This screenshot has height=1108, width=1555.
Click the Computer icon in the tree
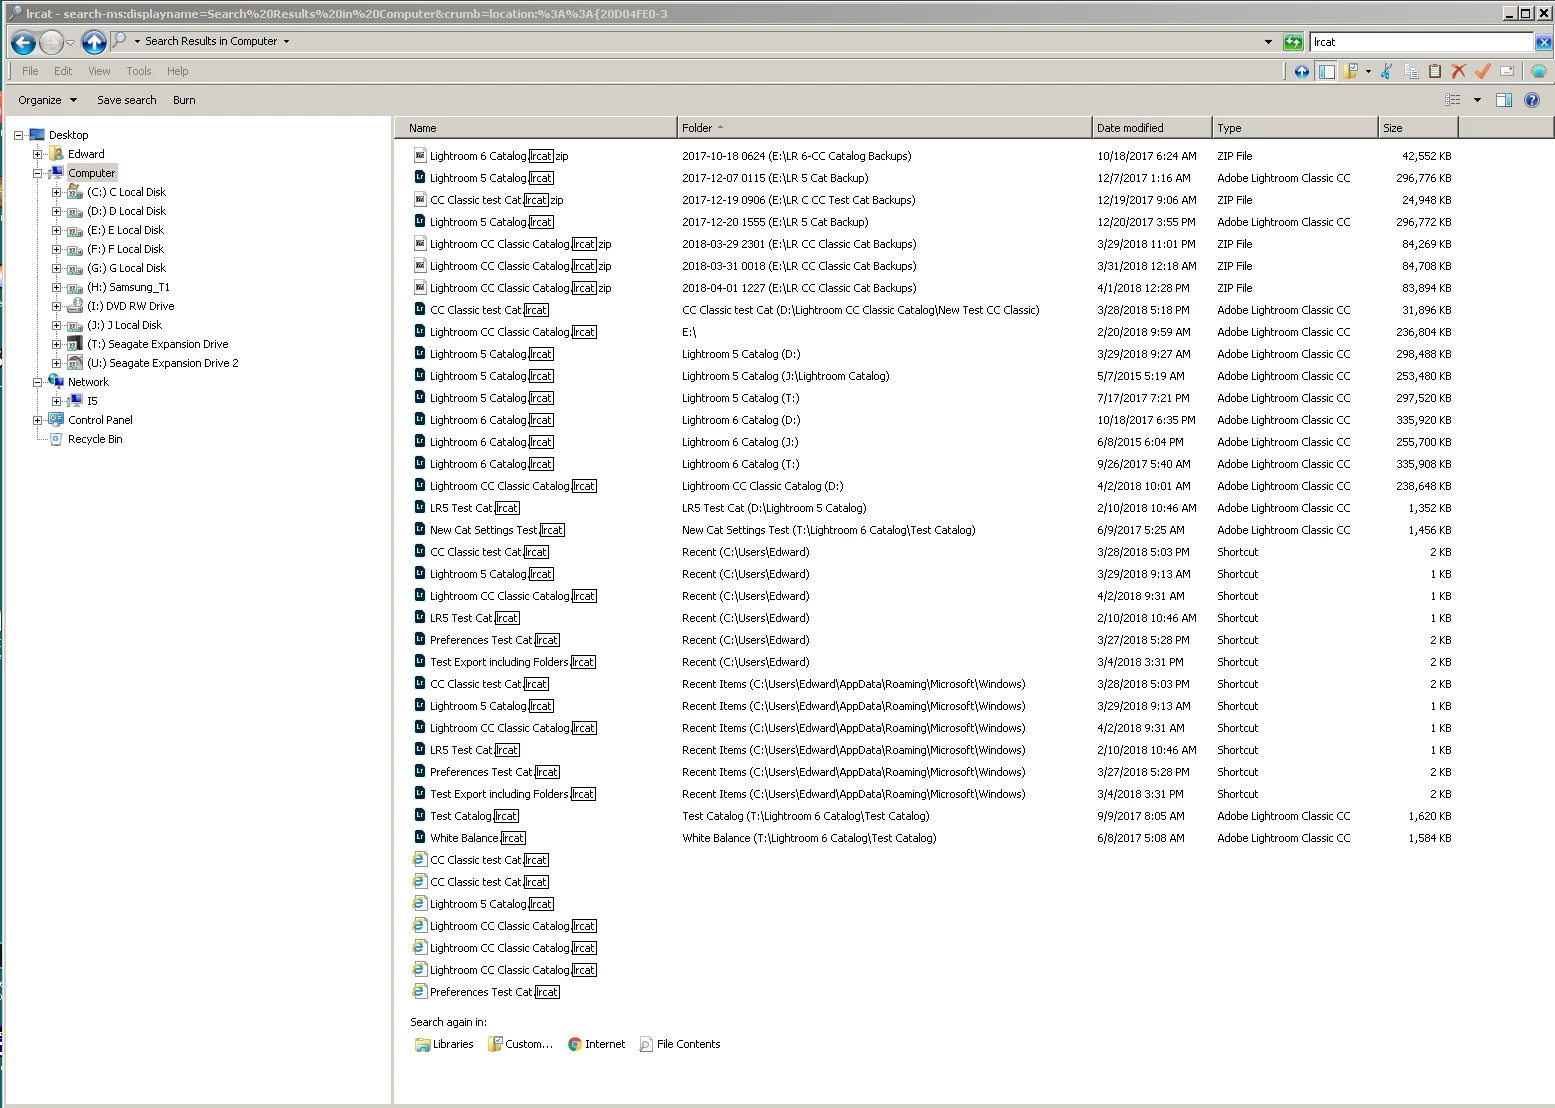click(57, 173)
